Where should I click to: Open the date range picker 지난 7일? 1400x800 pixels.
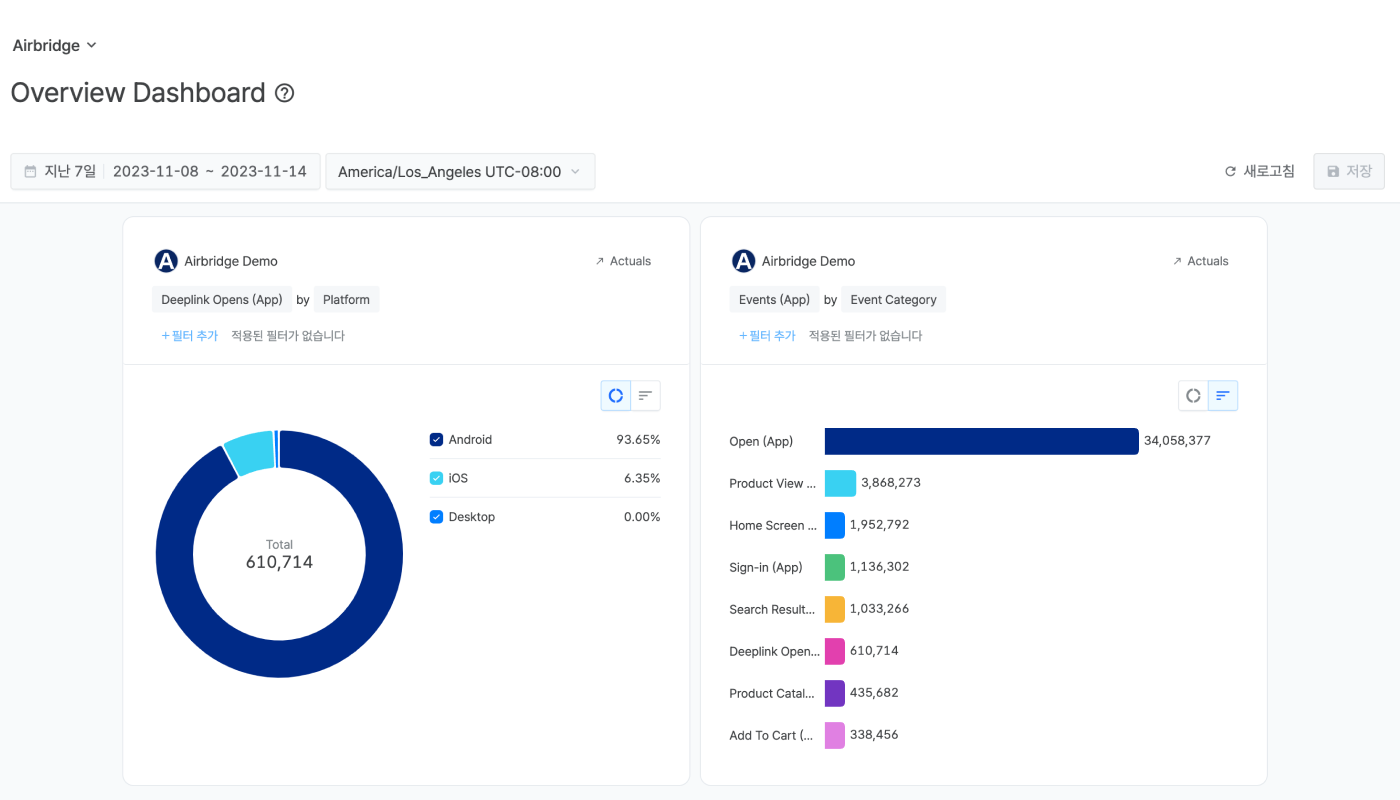pyautogui.click(x=166, y=171)
